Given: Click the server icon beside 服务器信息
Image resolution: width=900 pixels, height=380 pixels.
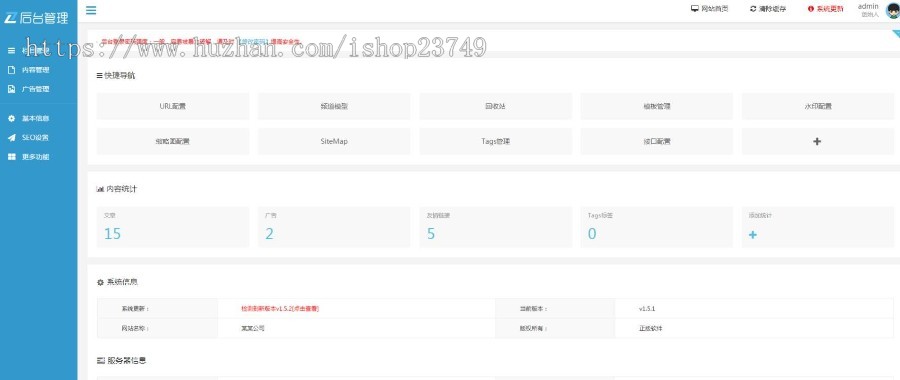Looking at the screenshot, I should click(x=100, y=360).
